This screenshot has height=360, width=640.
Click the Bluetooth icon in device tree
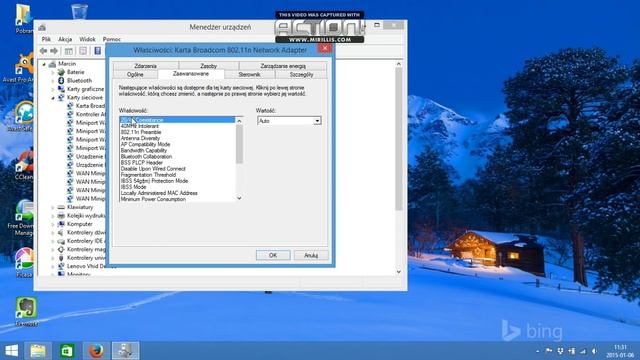[x=61, y=80]
